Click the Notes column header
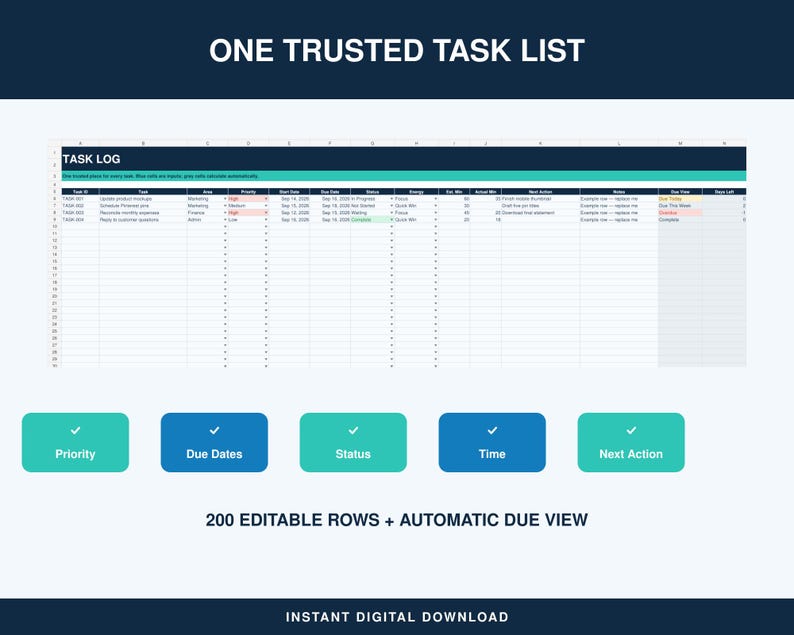Image resolution: width=794 pixels, height=635 pixels. coord(619,192)
